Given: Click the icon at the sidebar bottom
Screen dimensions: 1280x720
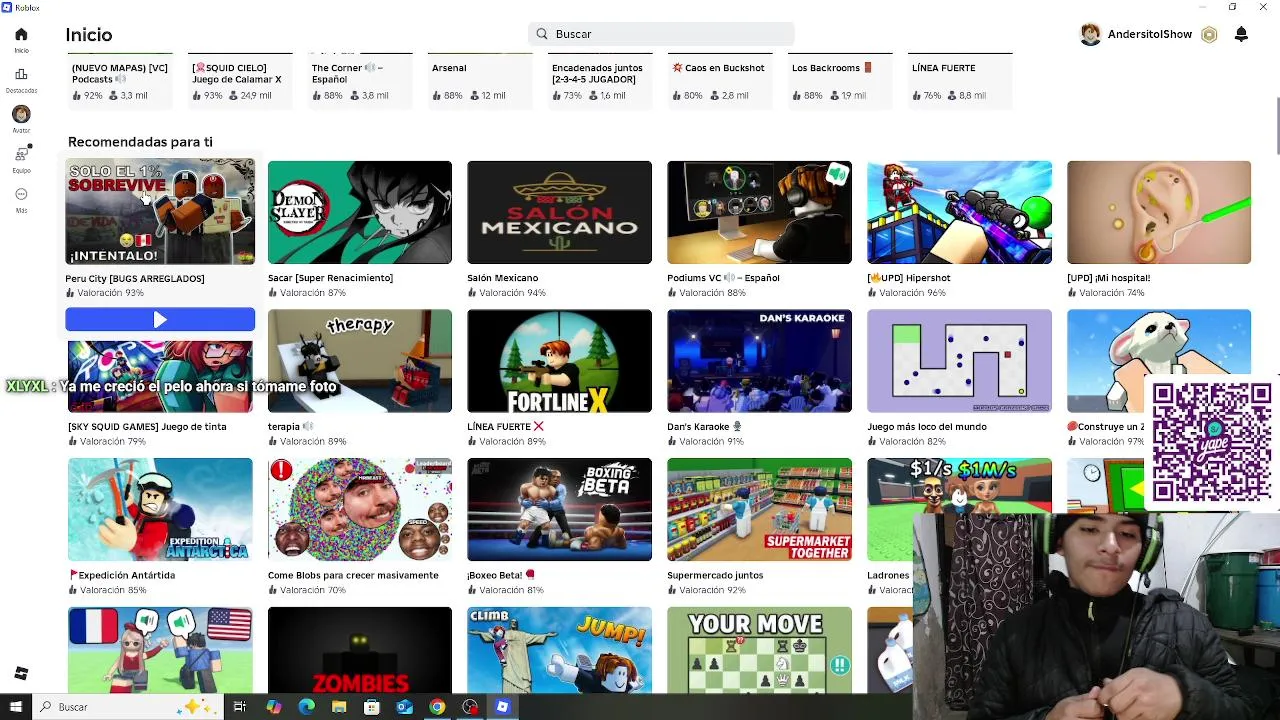Looking at the screenshot, I should (x=21, y=673).
